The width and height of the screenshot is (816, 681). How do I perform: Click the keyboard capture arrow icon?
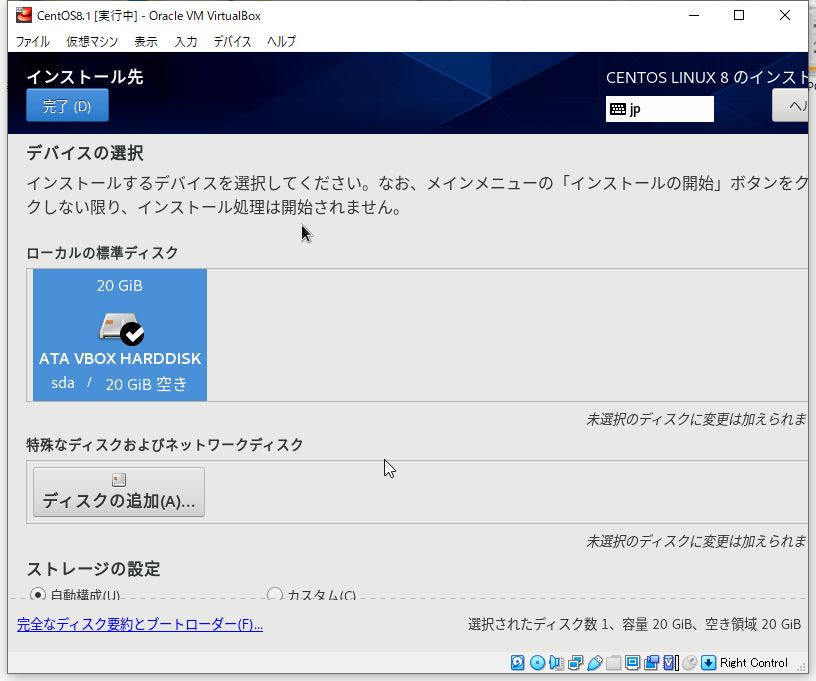pyautogui.click(x=708, y=662)
